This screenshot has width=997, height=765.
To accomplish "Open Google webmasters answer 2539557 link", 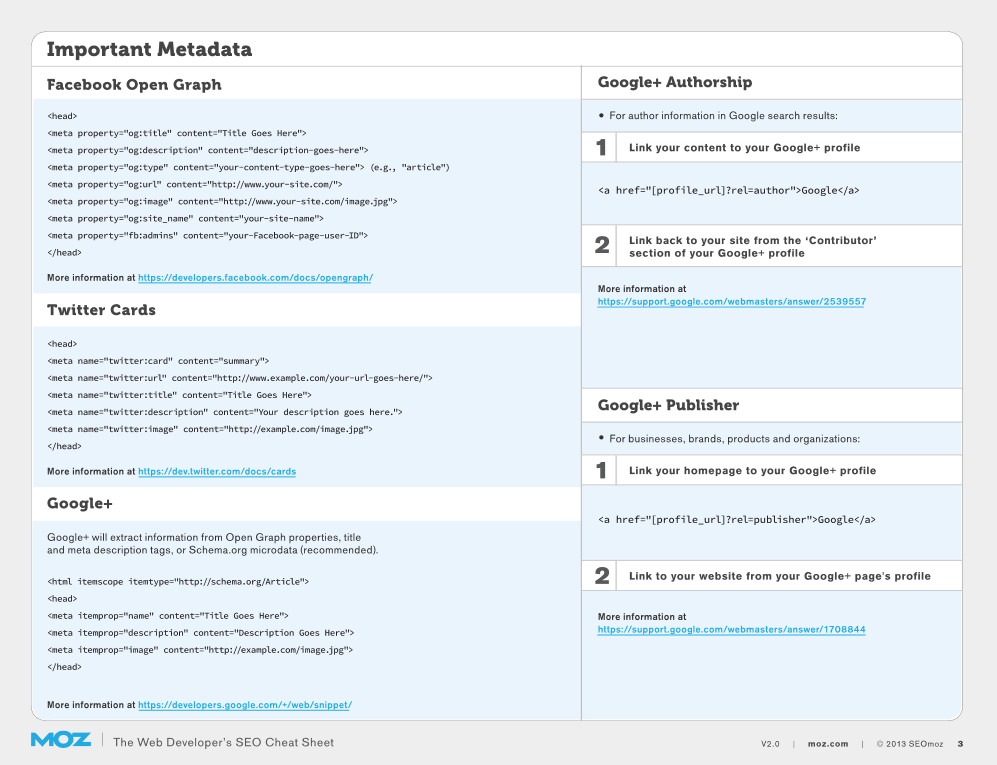I will point(732,301).
